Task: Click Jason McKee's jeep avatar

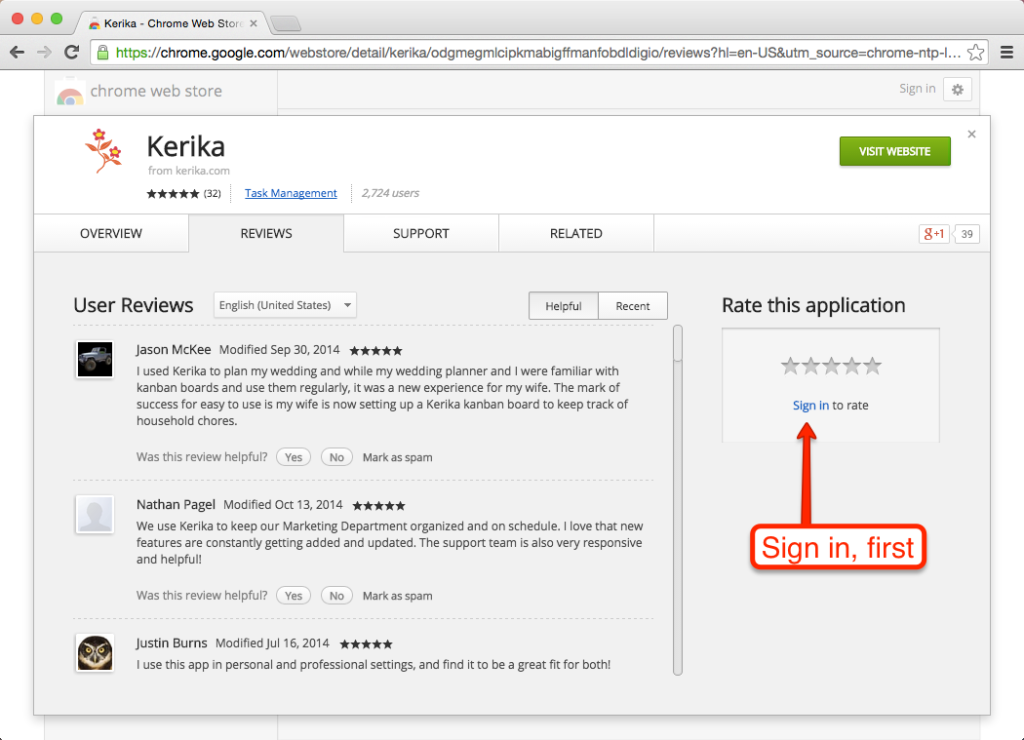Action: coord(95,359)
